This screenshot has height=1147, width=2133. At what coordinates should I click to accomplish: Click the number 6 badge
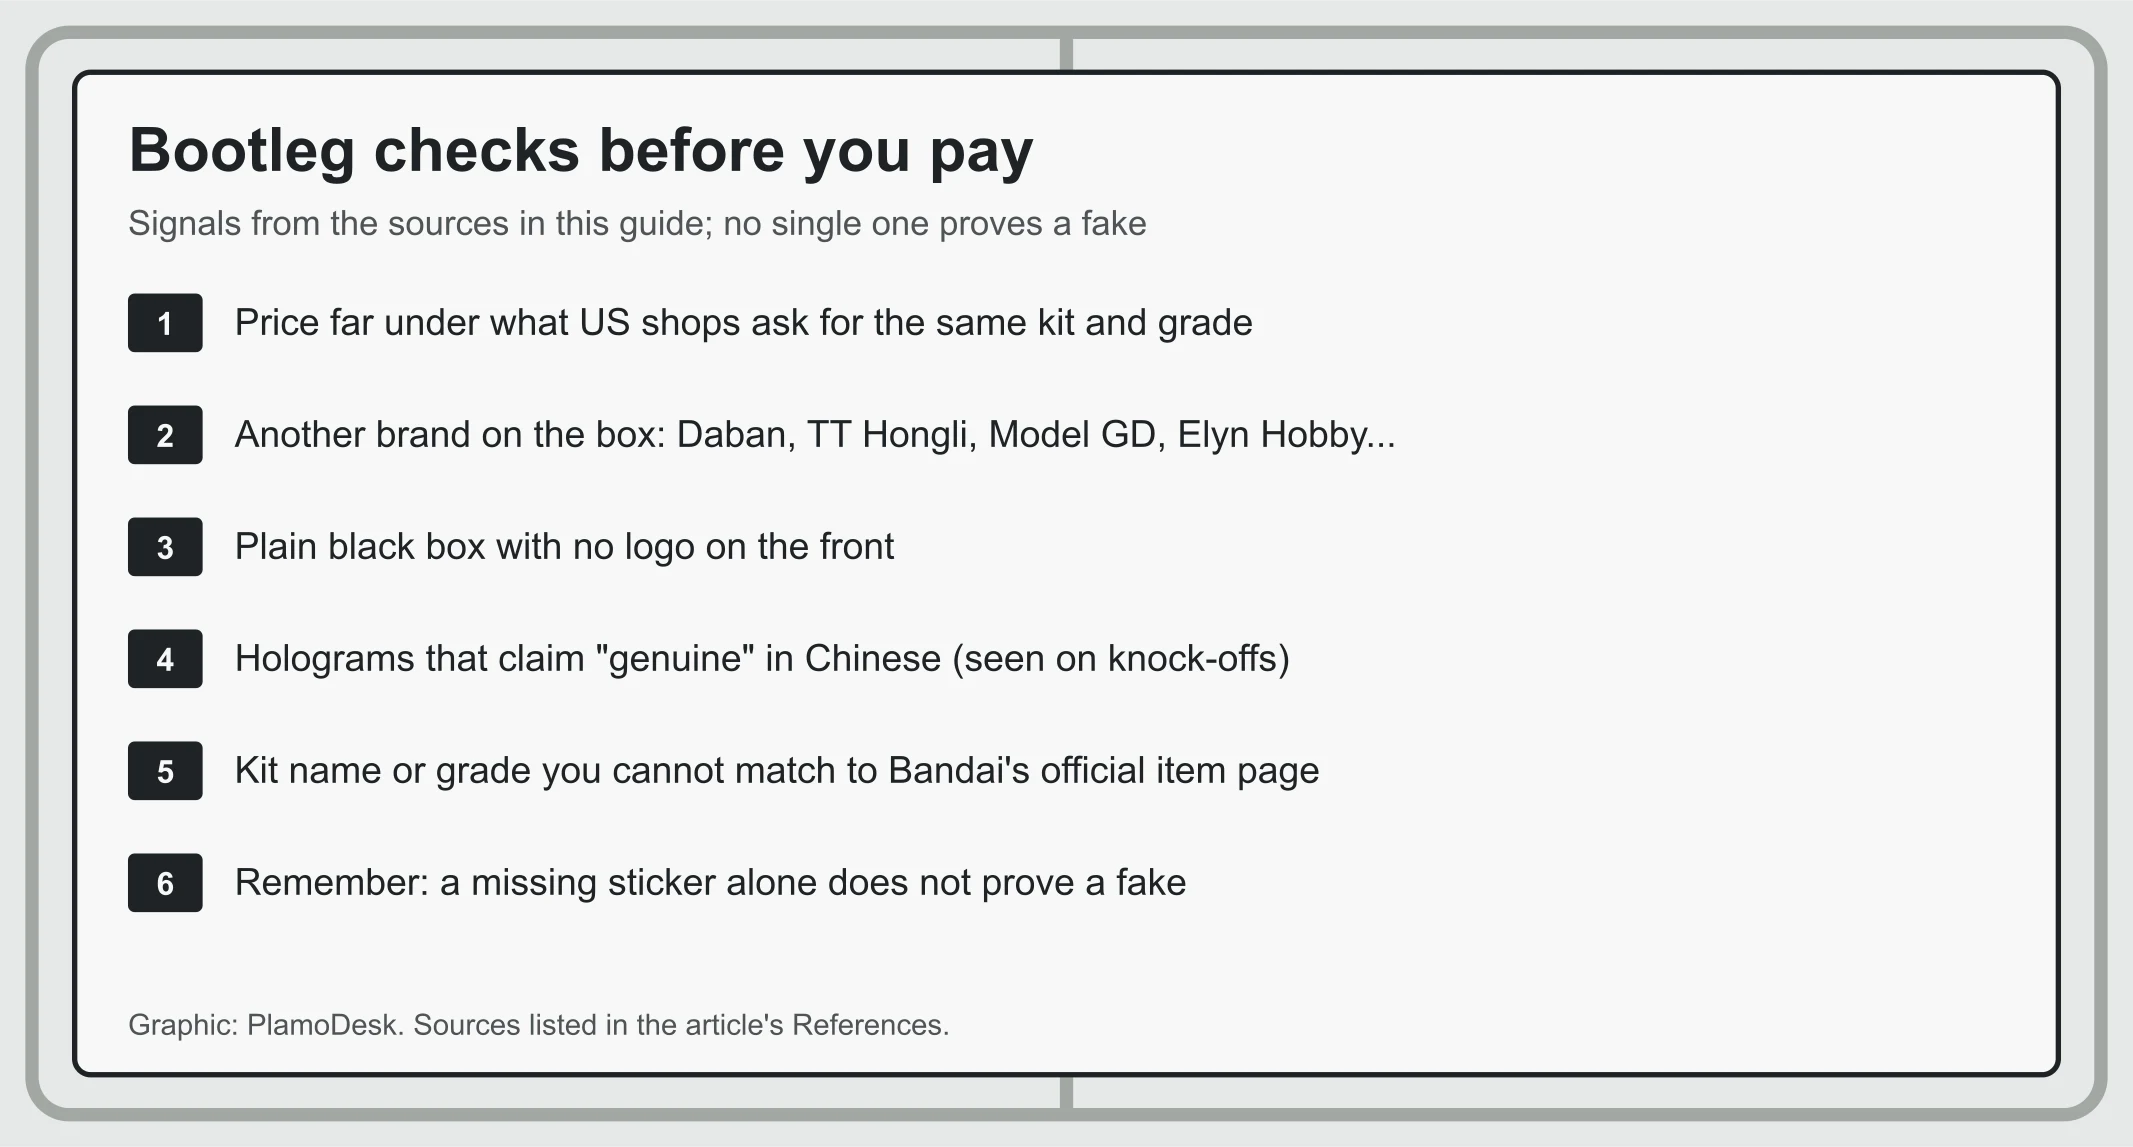(165, 883)
